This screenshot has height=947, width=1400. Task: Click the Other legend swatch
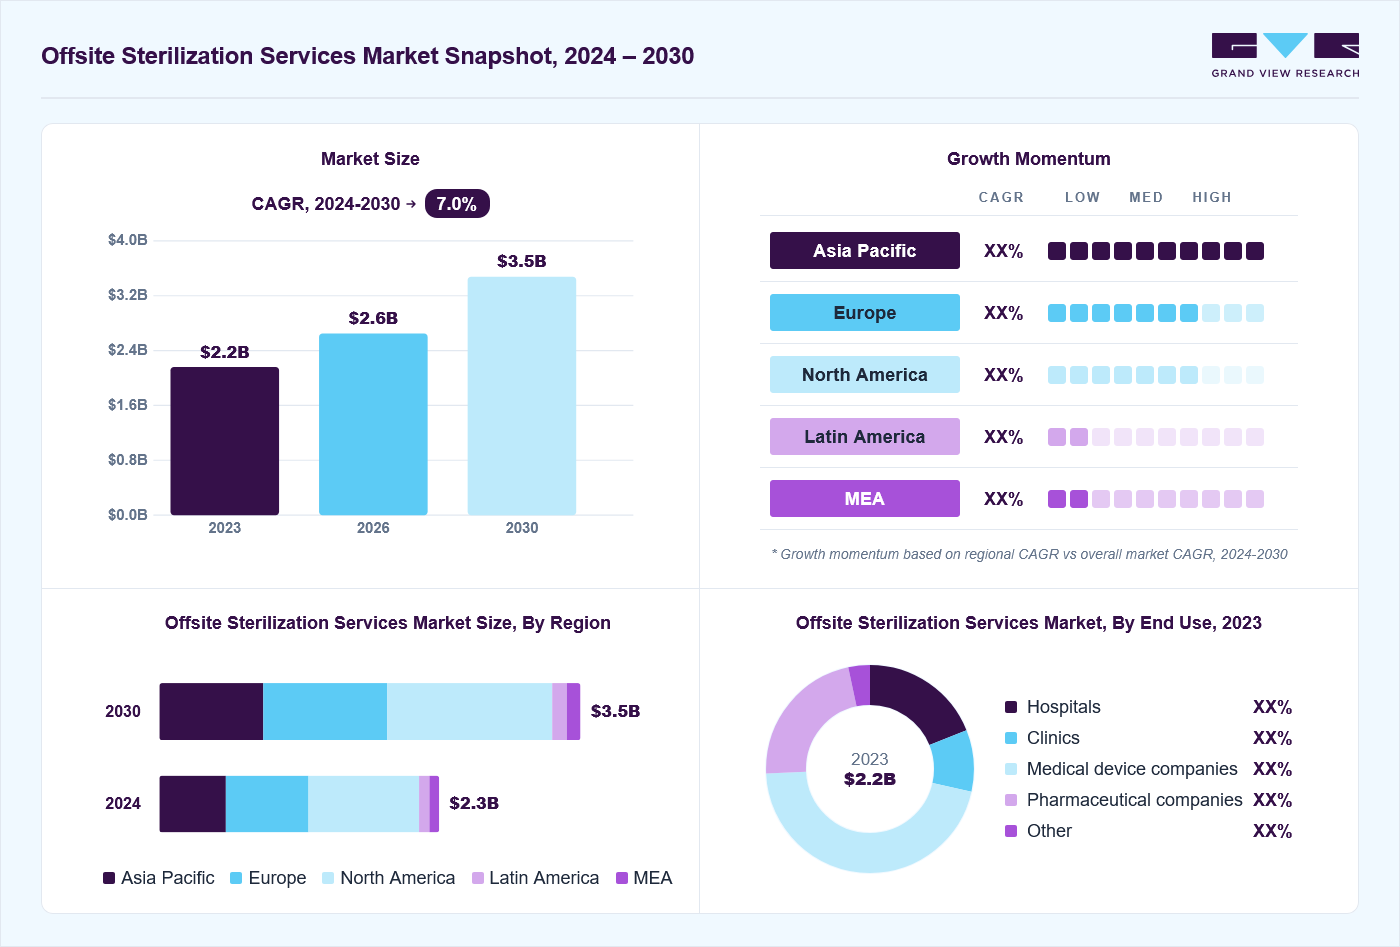click(x=1011, y=831)
